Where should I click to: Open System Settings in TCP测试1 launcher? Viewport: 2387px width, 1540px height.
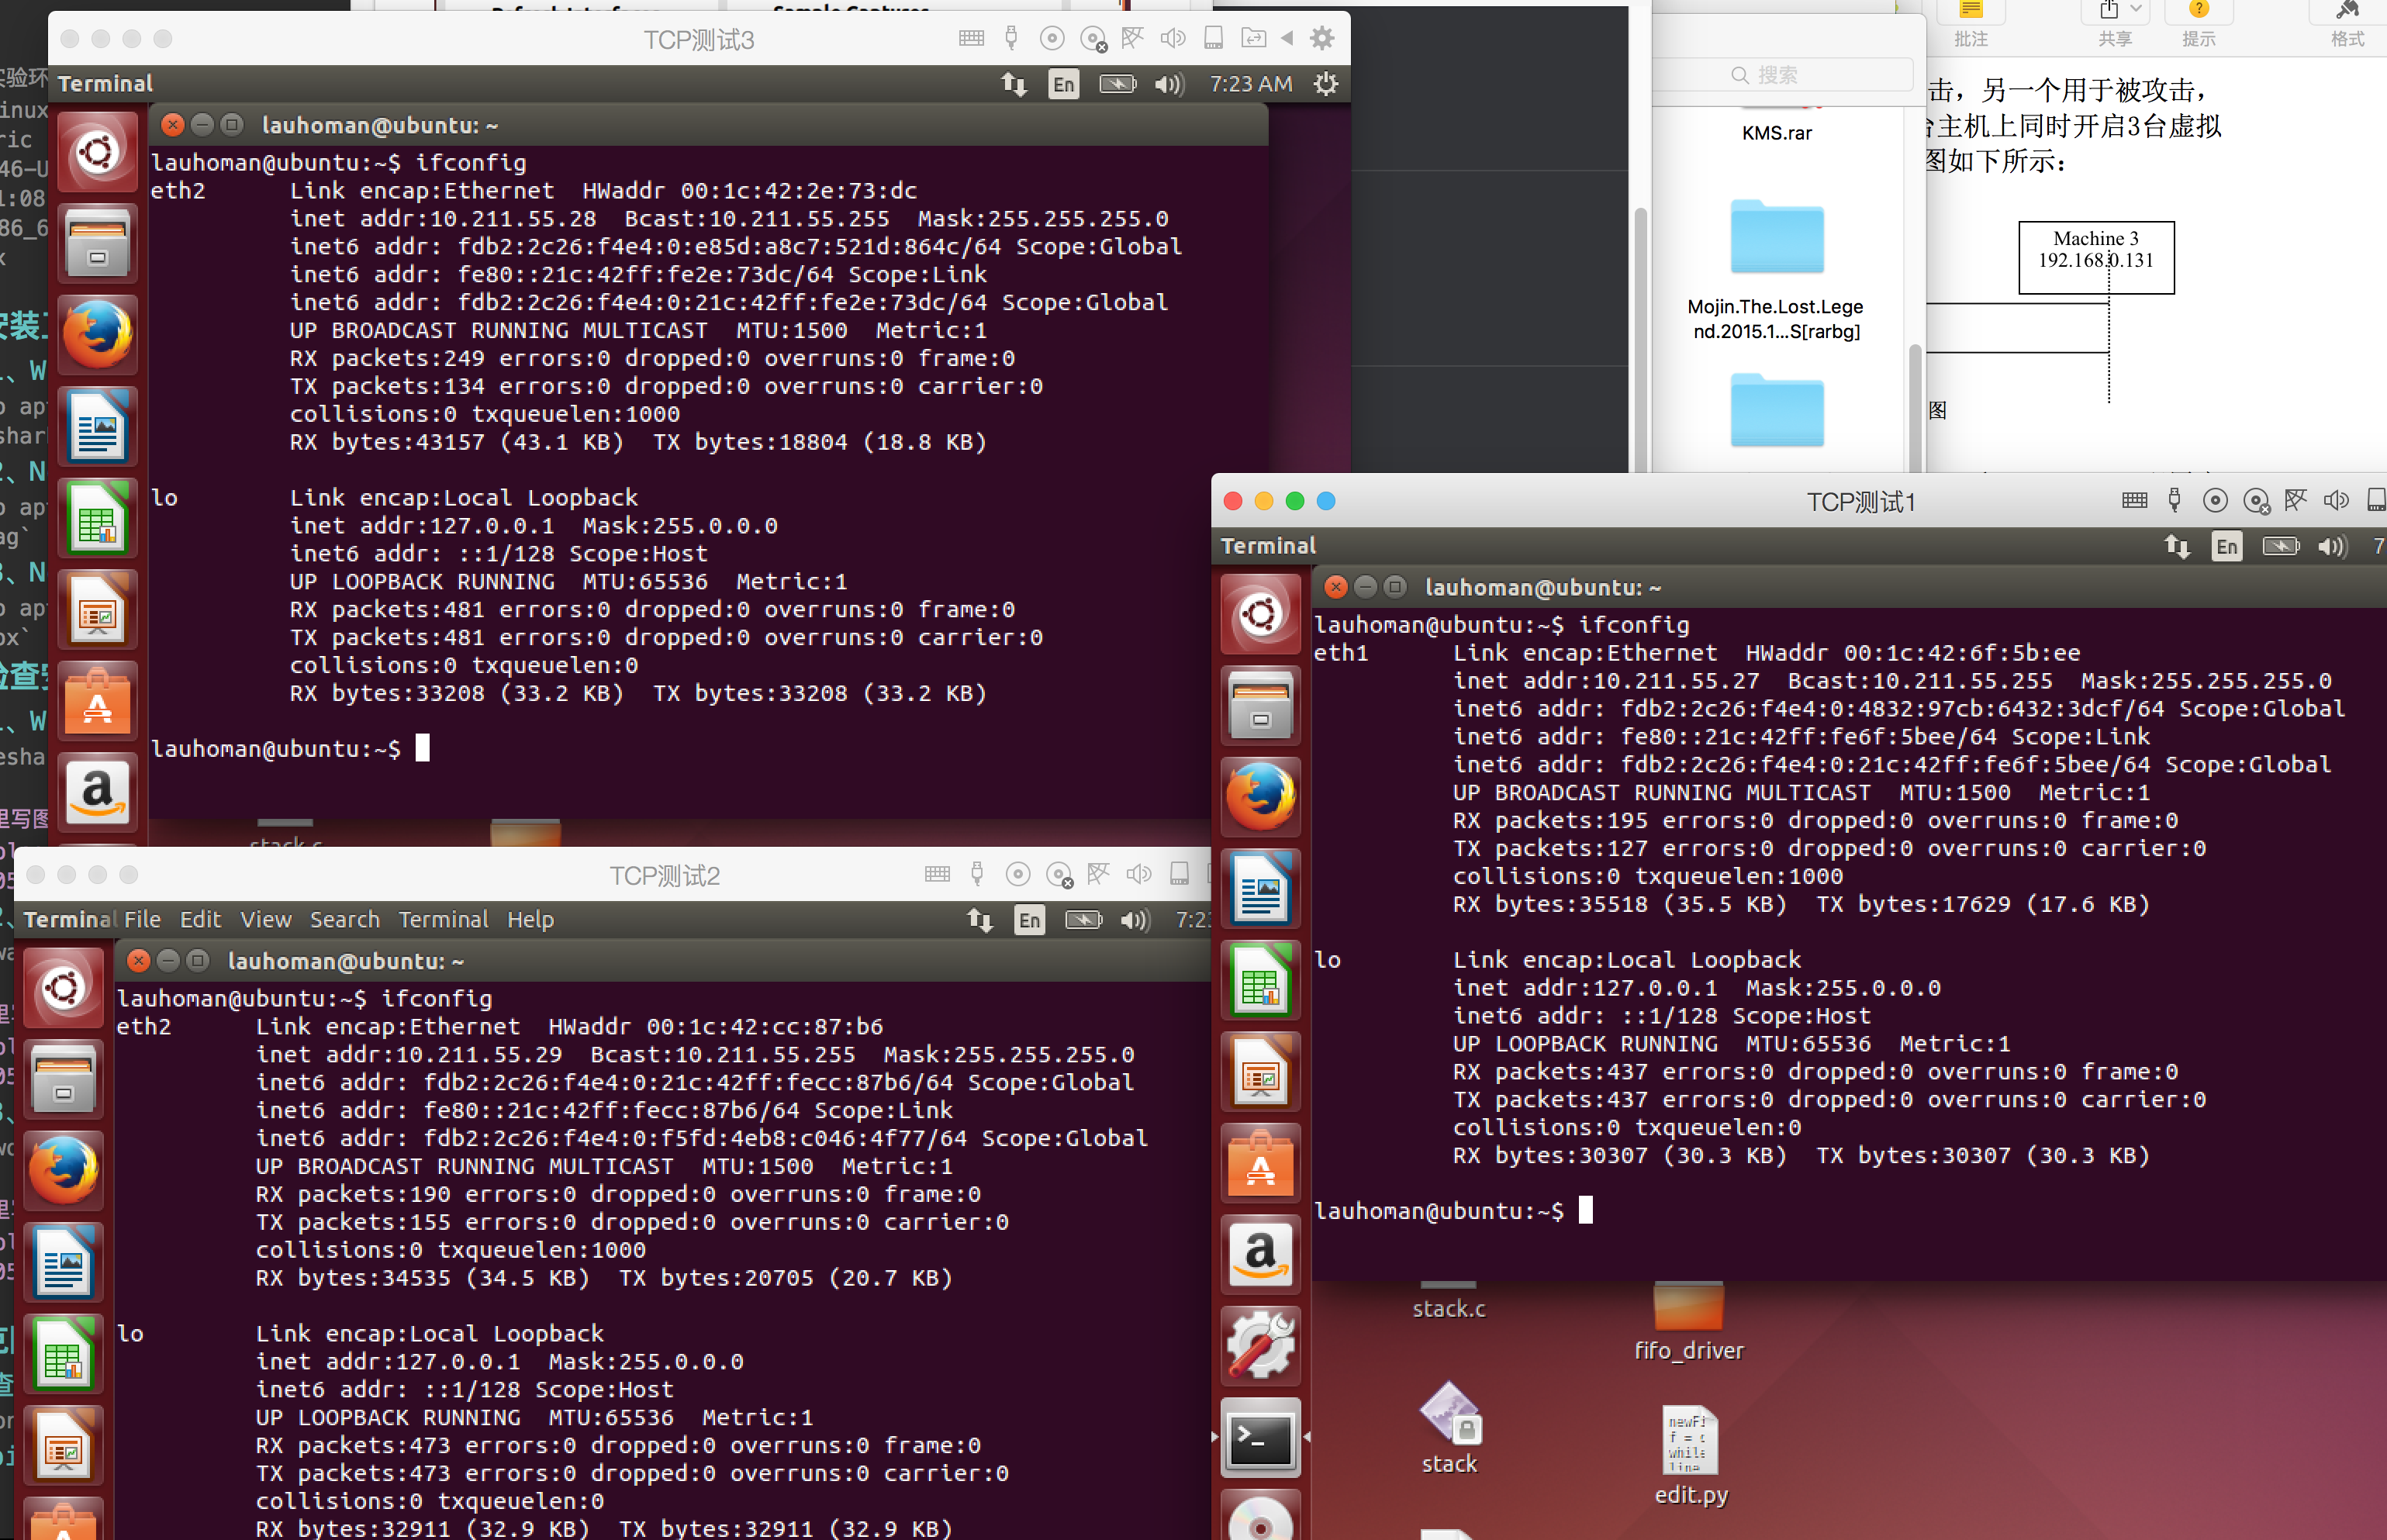coord(1261,1347)
